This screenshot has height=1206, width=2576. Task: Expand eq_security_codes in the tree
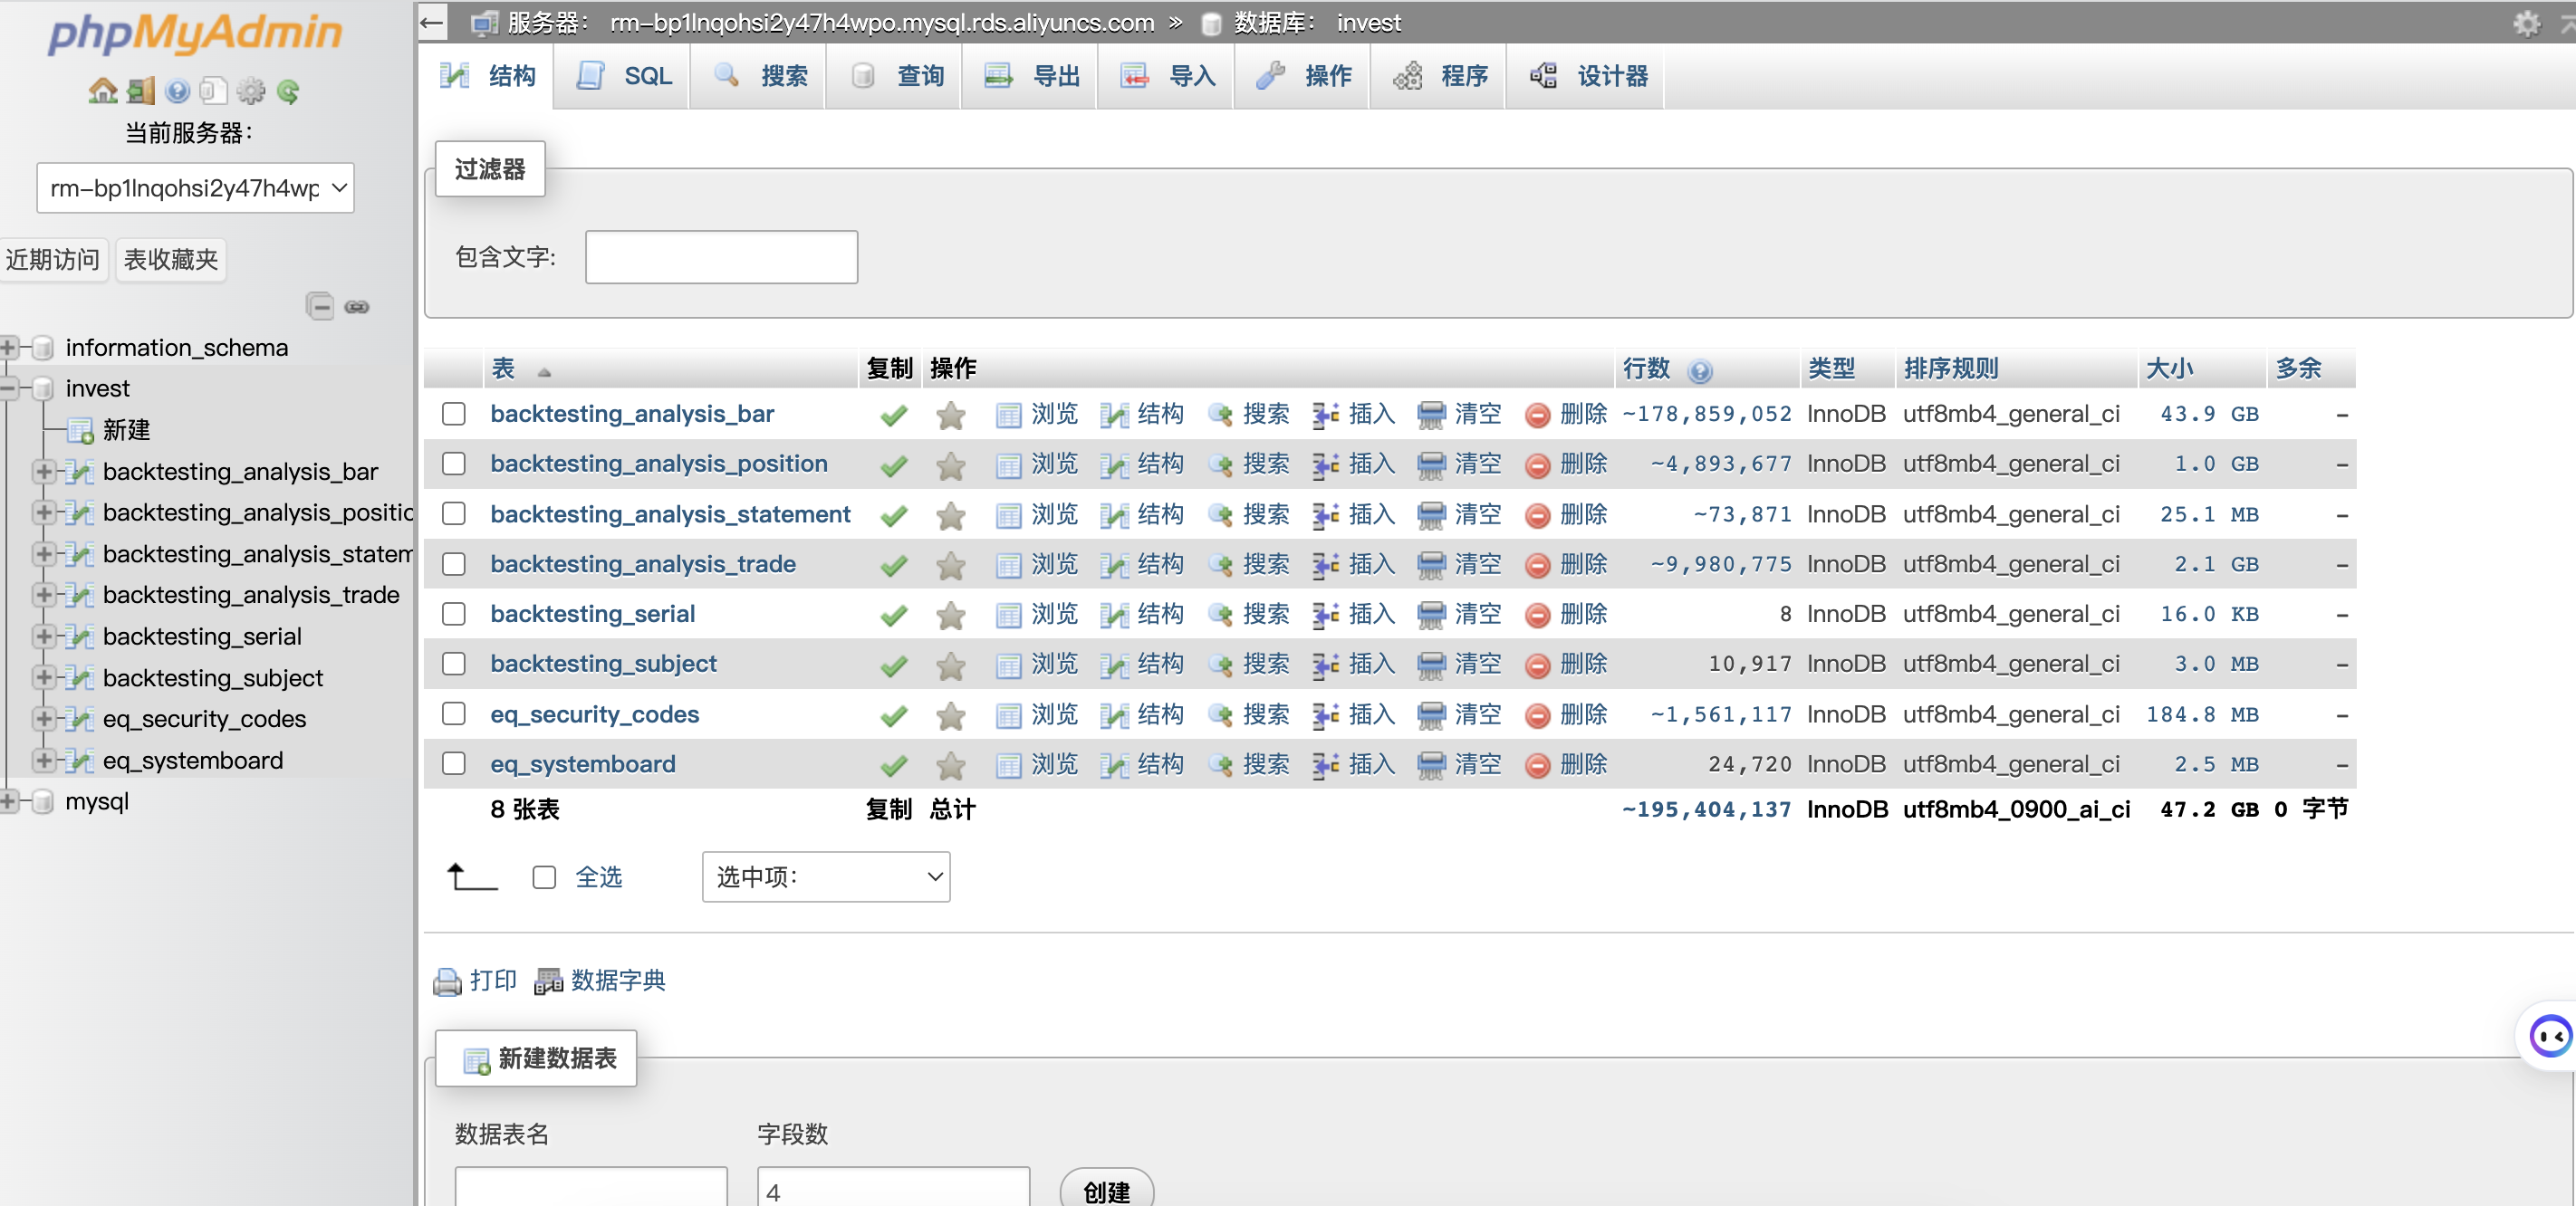coord(44,718)
